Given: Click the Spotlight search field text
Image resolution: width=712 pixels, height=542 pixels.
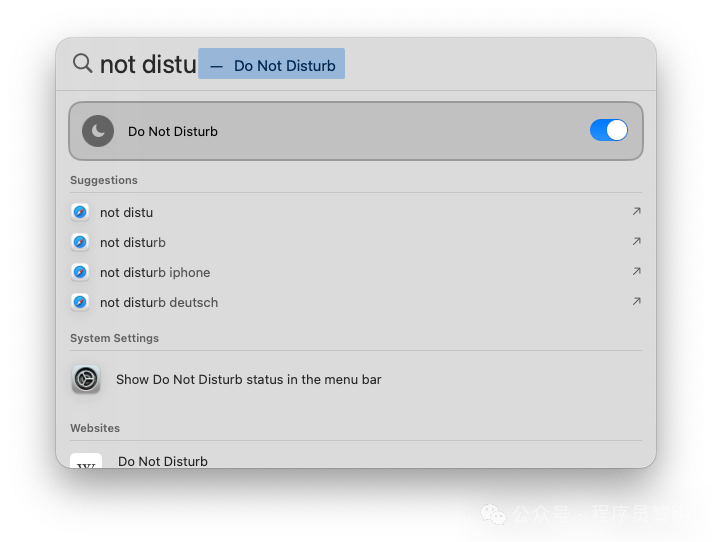Looking at the screenshot, I should click(x=148, y=64).
